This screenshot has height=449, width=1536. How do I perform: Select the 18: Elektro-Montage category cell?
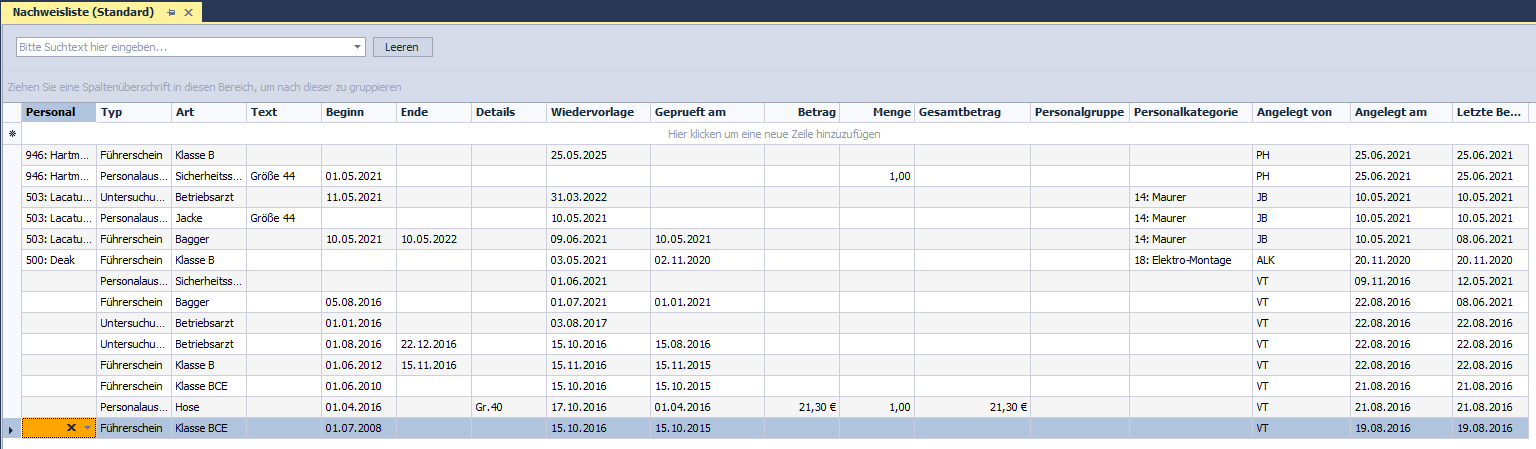point(1190,260)
